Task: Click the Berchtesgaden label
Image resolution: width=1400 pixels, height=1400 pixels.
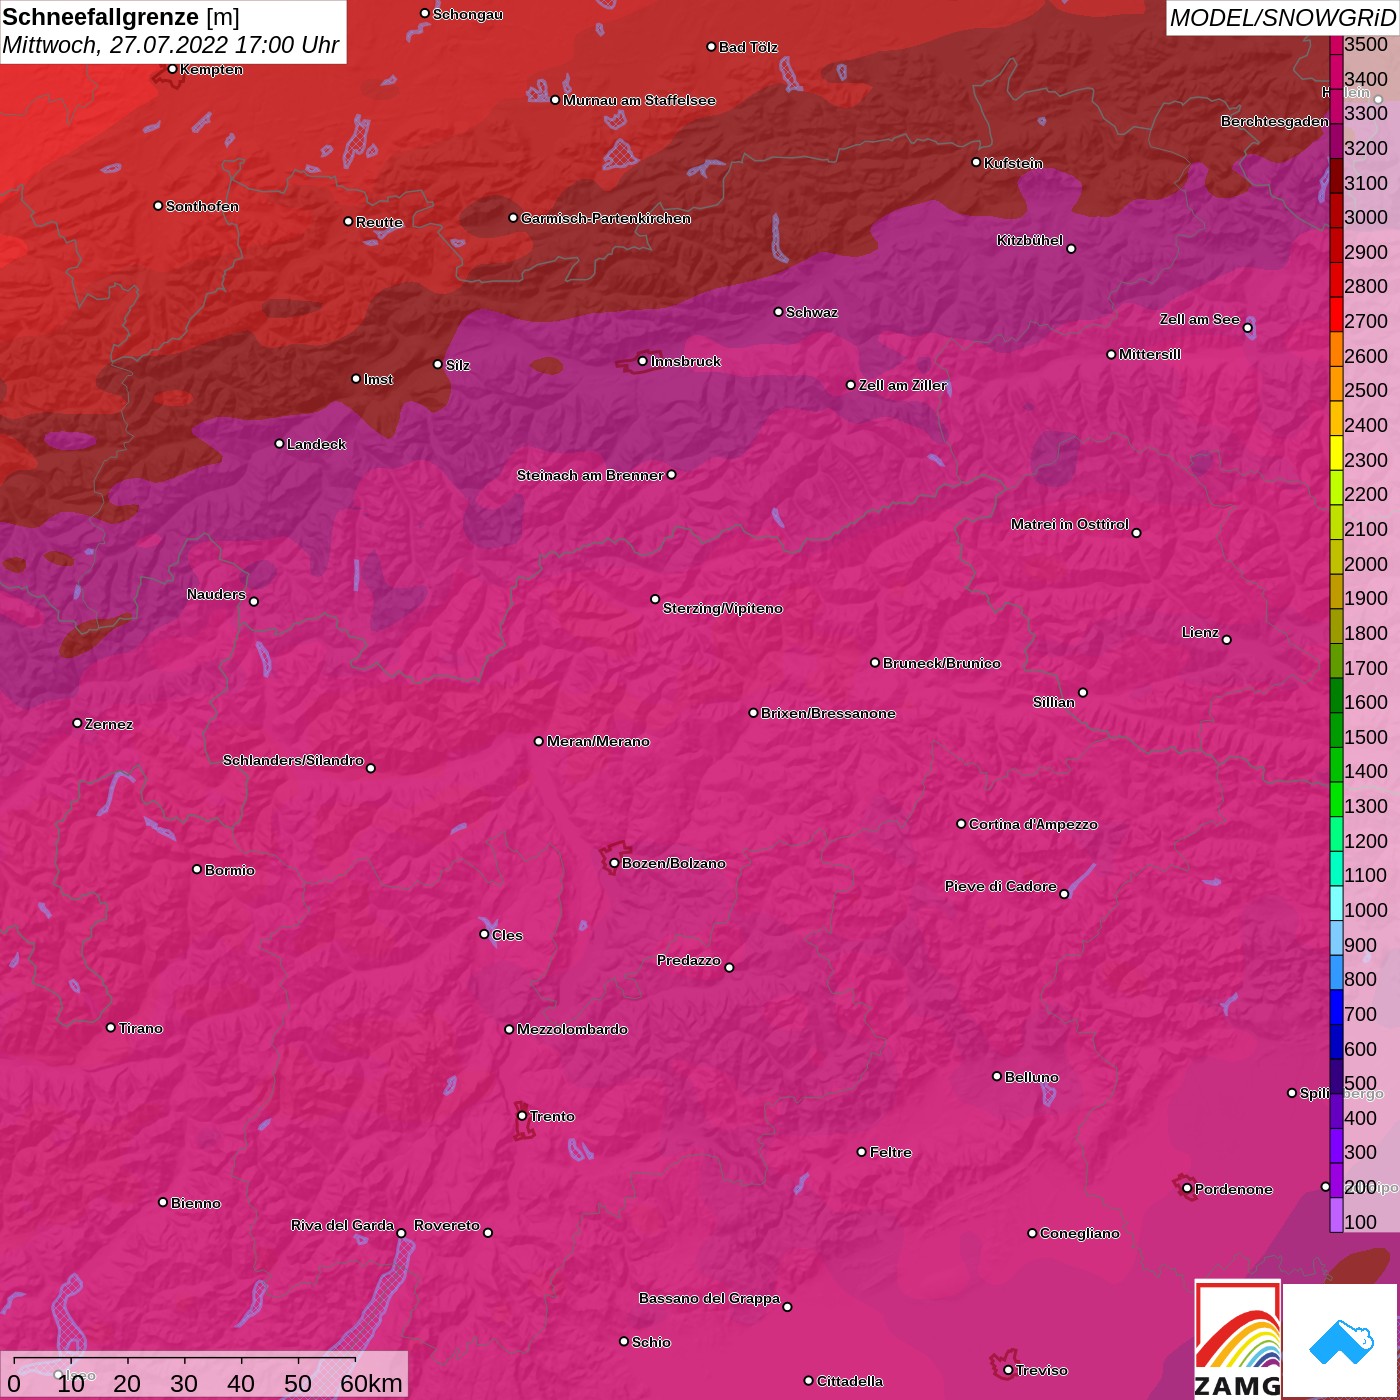Action: tap(1275, 121)
